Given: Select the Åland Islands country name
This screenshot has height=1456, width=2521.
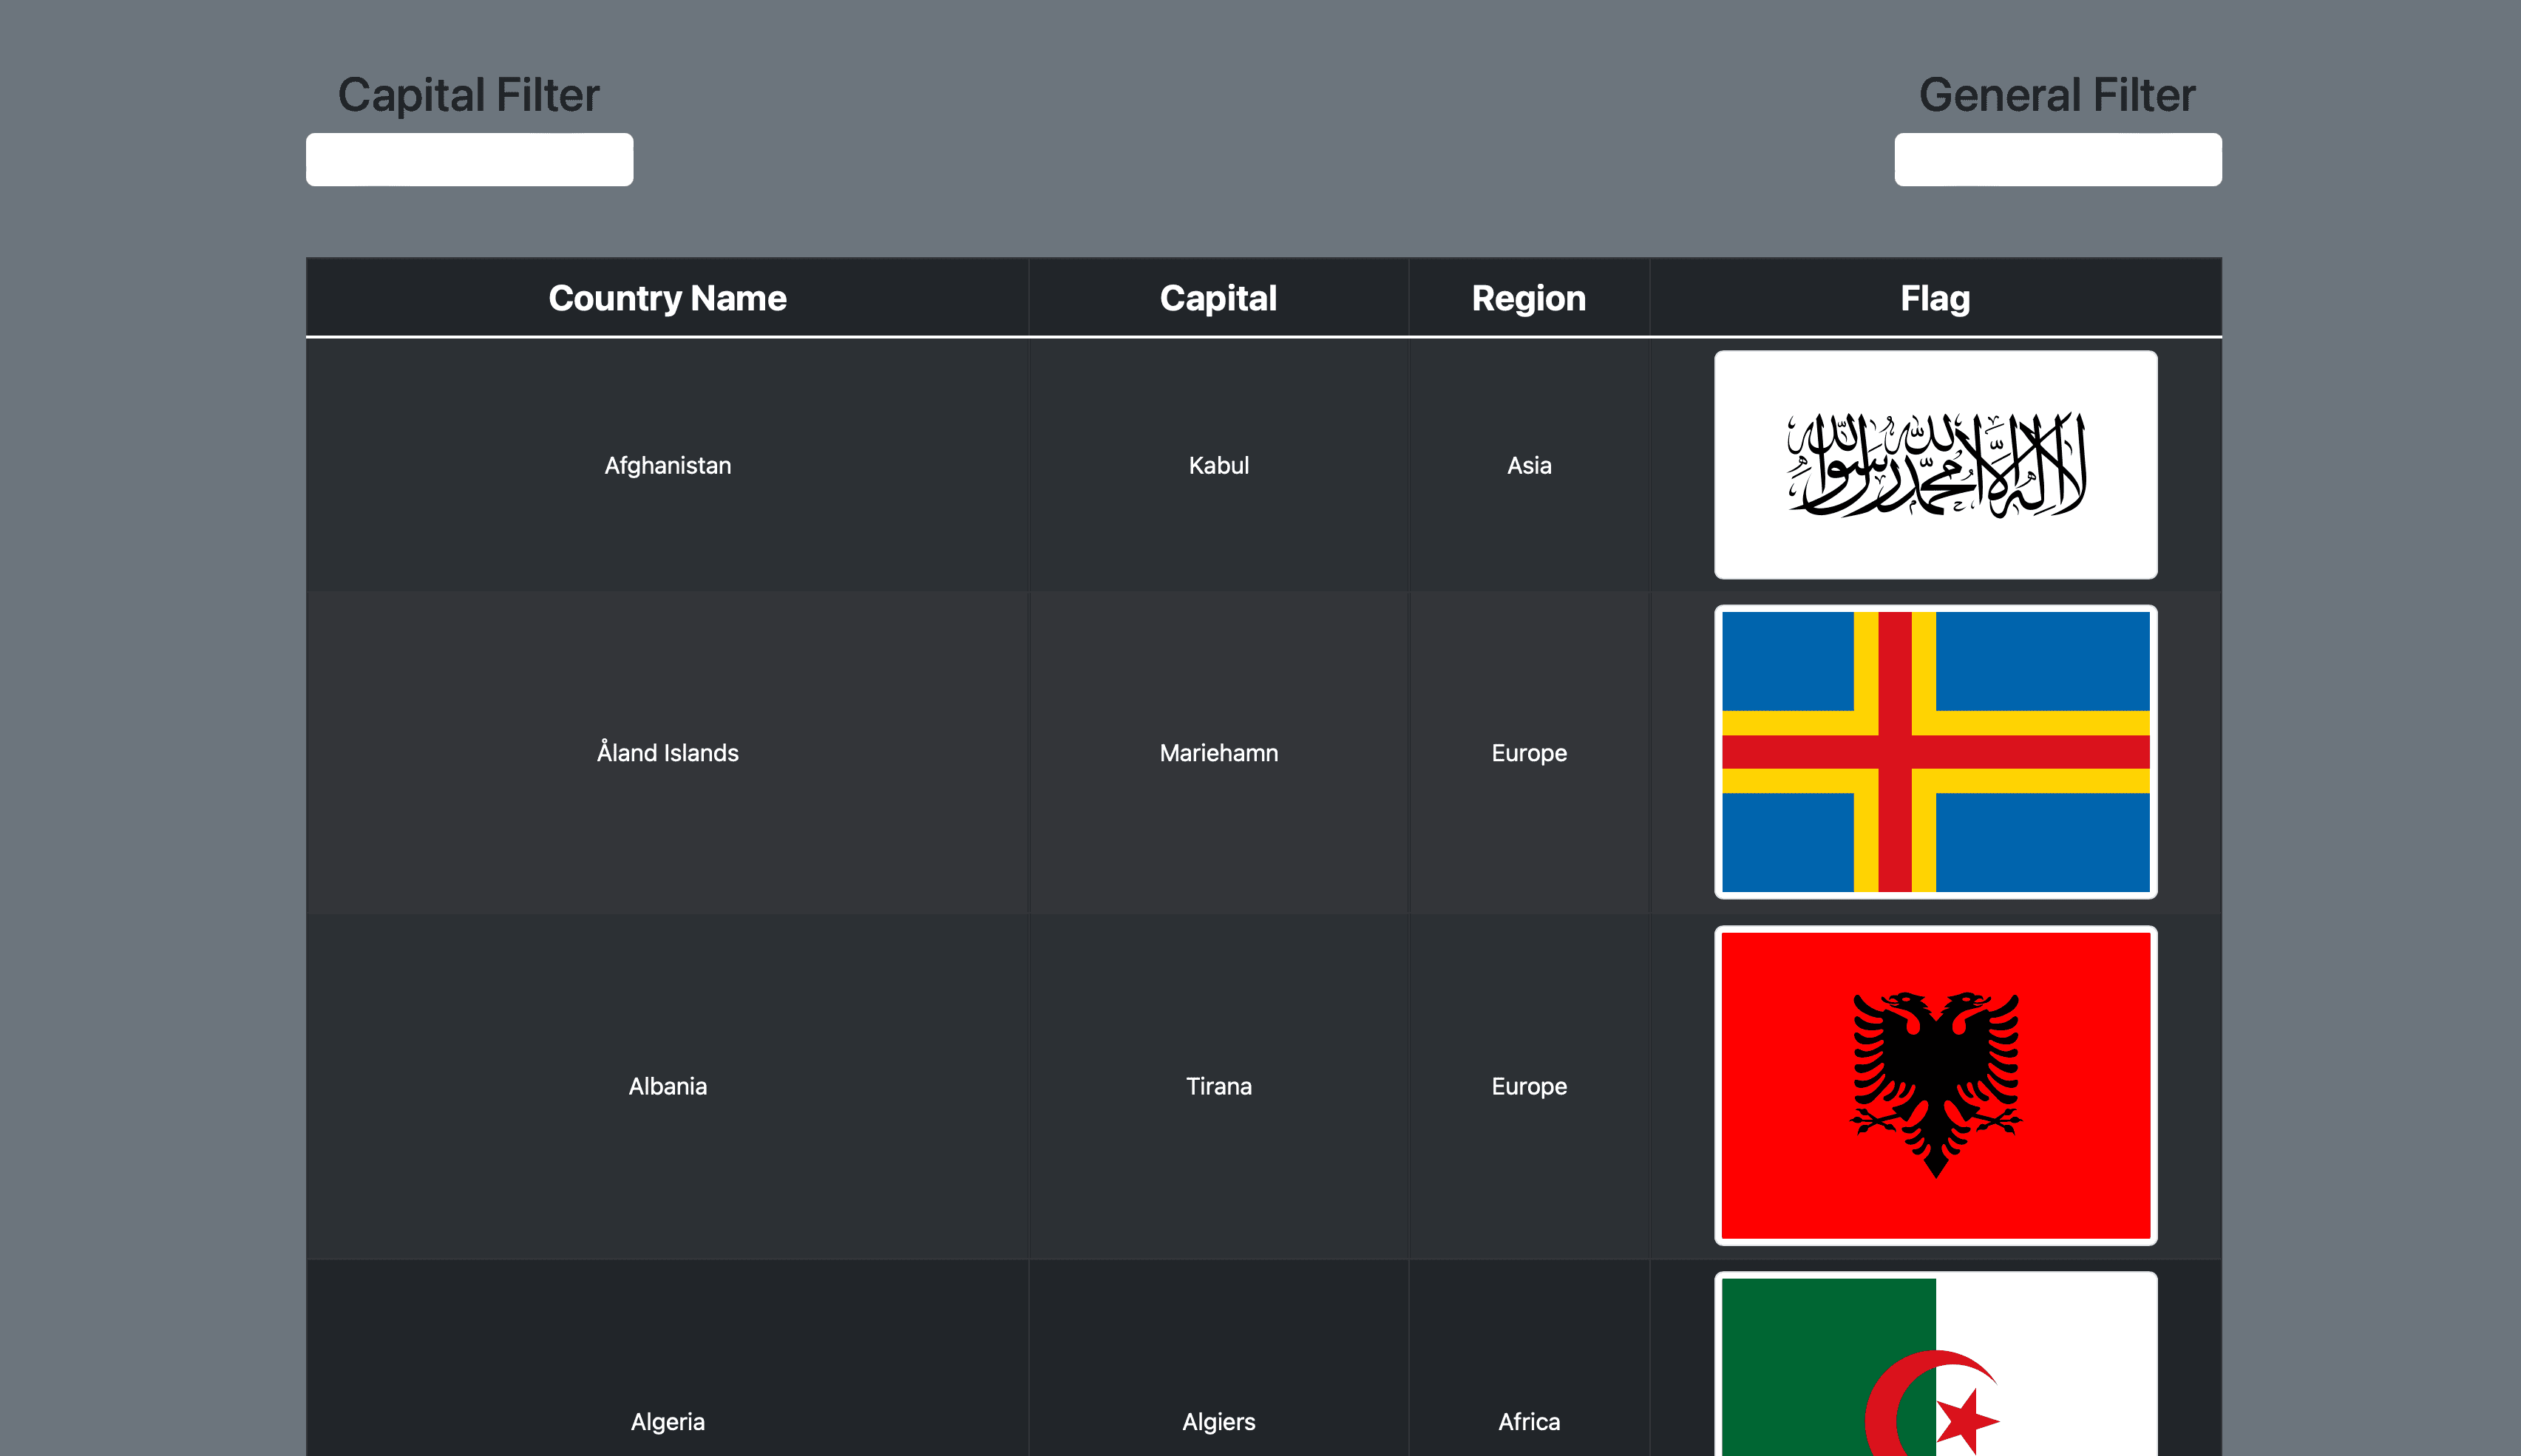Looking at the screenshot, I should [667, 753].
